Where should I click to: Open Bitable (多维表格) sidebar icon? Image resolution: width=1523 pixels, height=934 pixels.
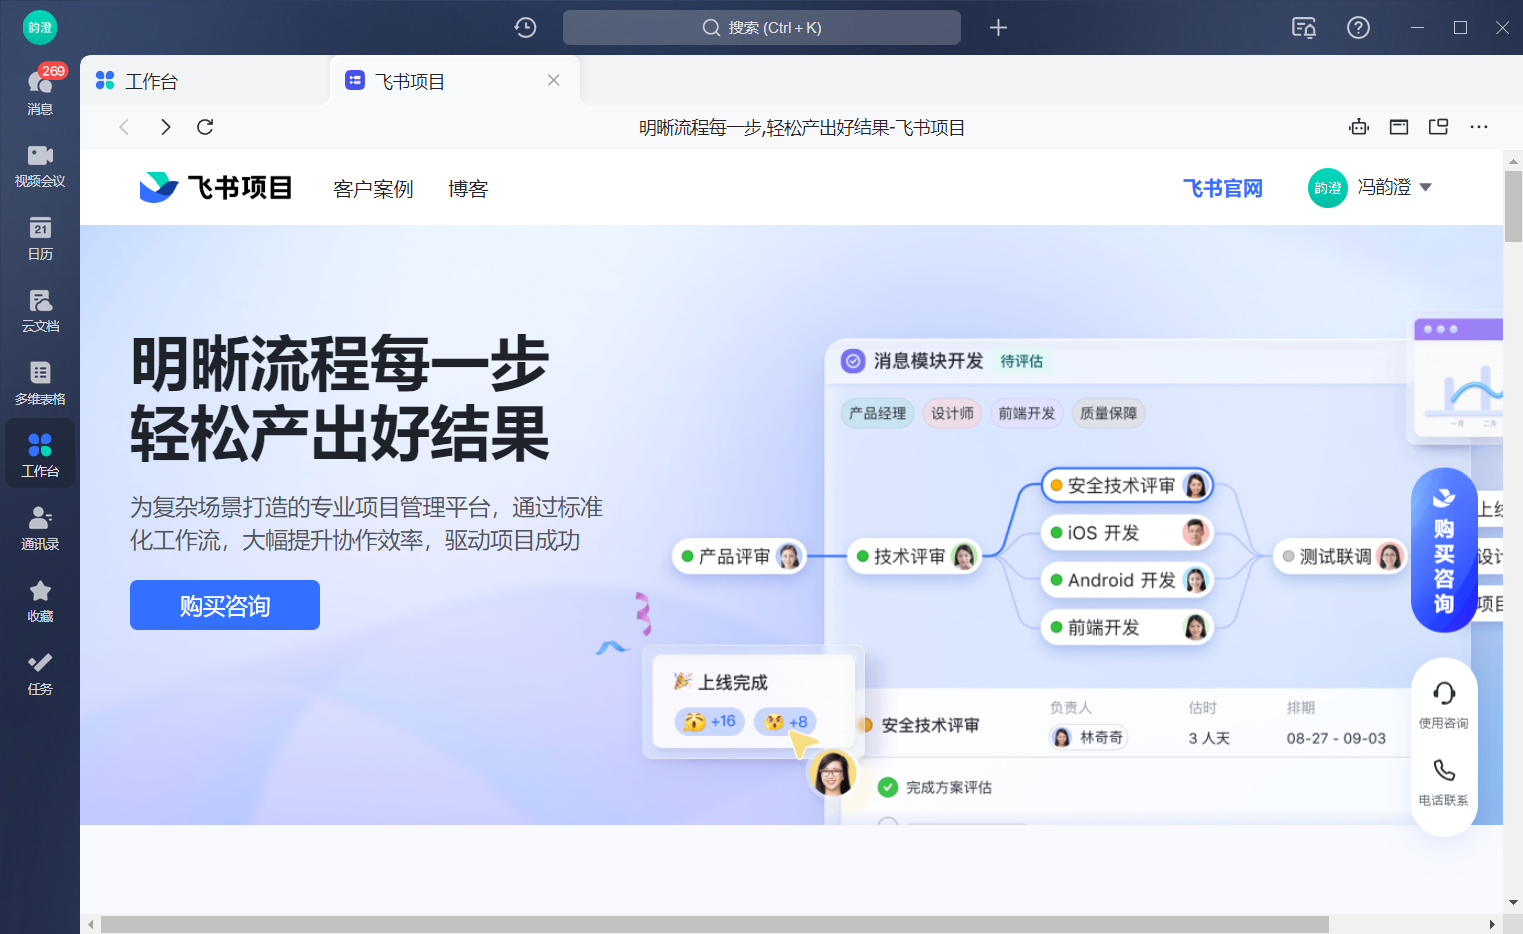coord(40,383)
